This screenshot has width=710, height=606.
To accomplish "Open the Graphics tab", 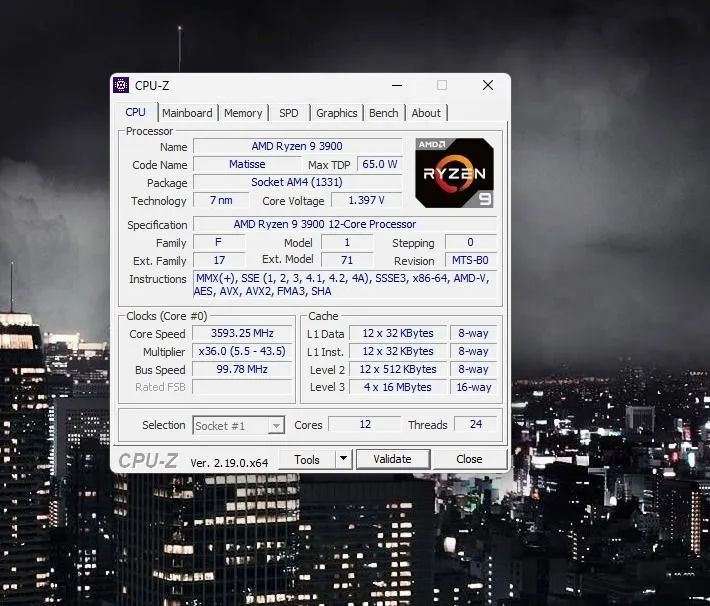I will [x=336, y=113].
